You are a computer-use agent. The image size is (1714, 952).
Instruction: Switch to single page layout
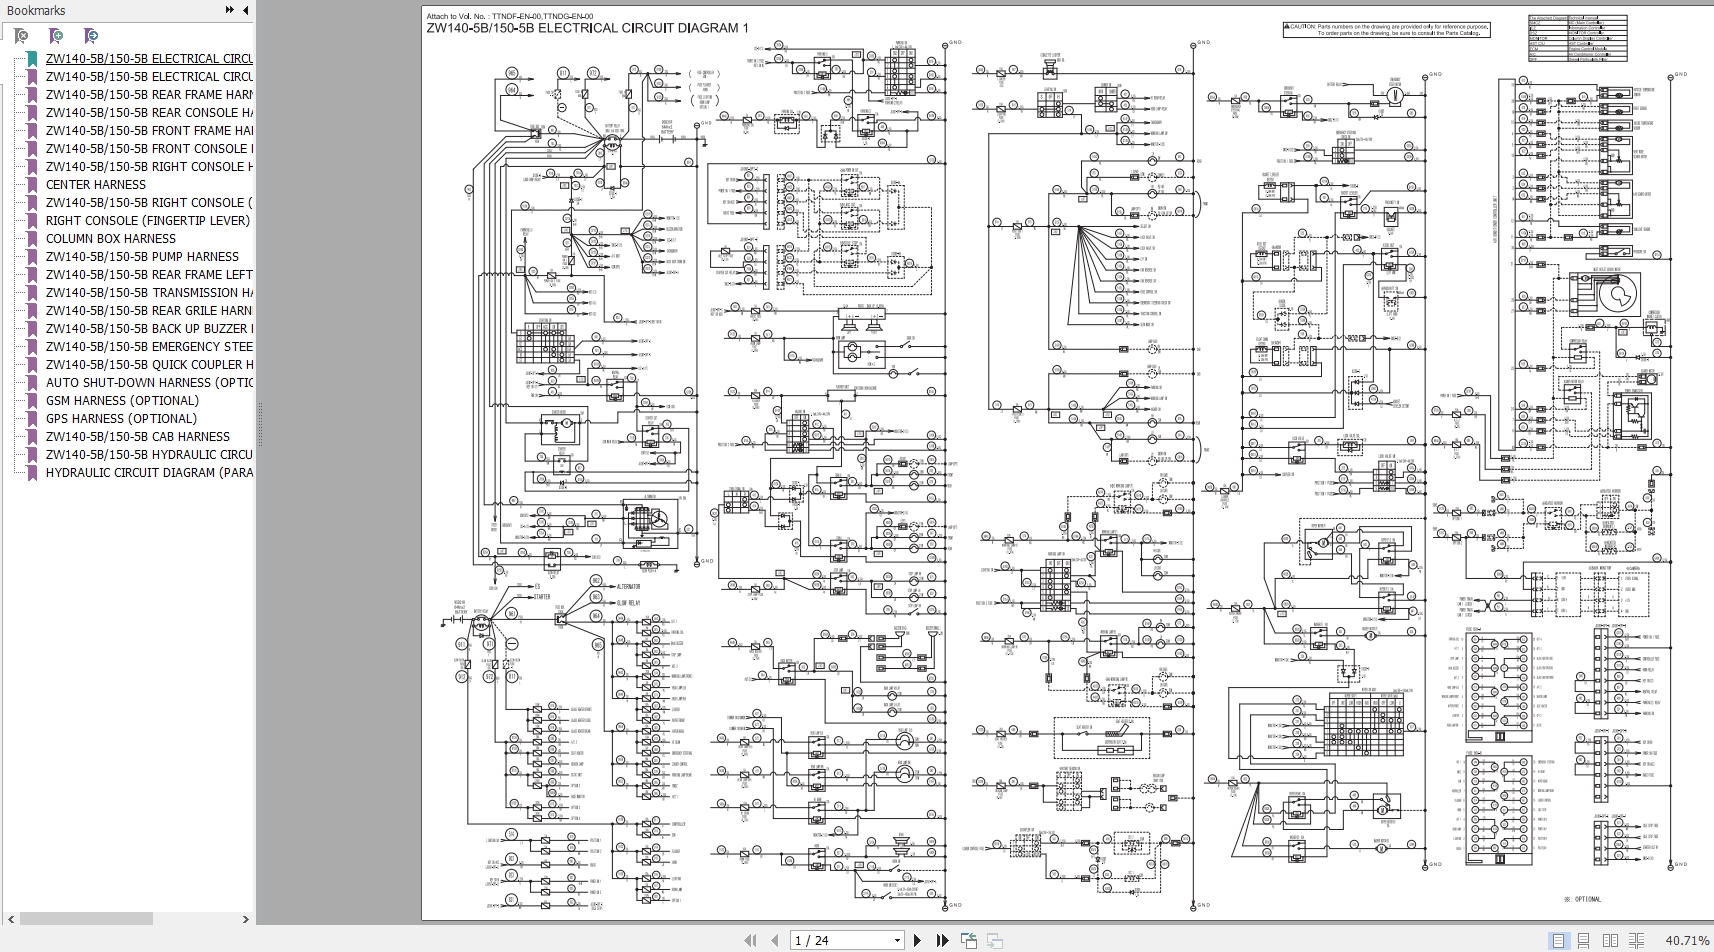pos(1558,940)
